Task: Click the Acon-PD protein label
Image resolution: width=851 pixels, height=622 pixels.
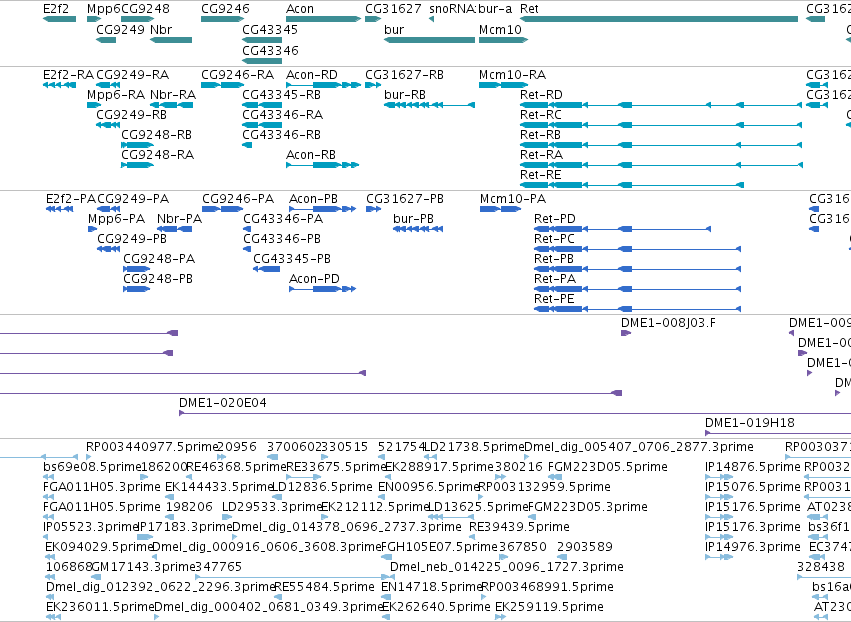Action: click(x=314, y=279)
